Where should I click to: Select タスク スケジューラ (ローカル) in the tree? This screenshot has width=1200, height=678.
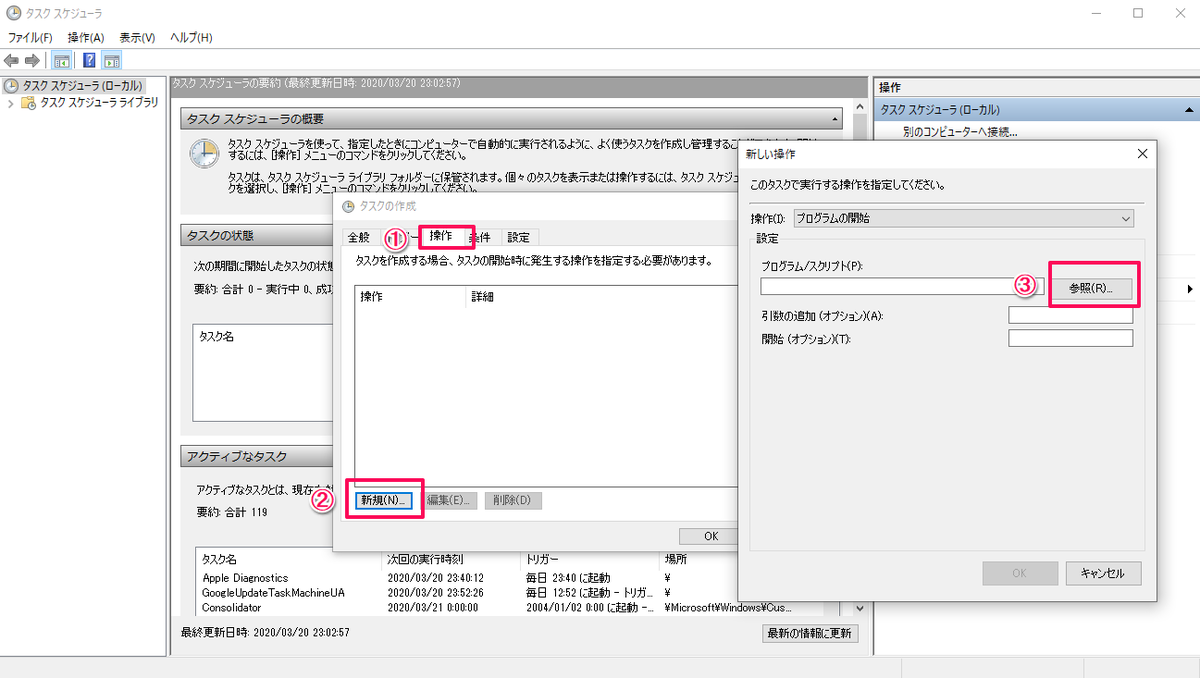click(x=82, y=86)
